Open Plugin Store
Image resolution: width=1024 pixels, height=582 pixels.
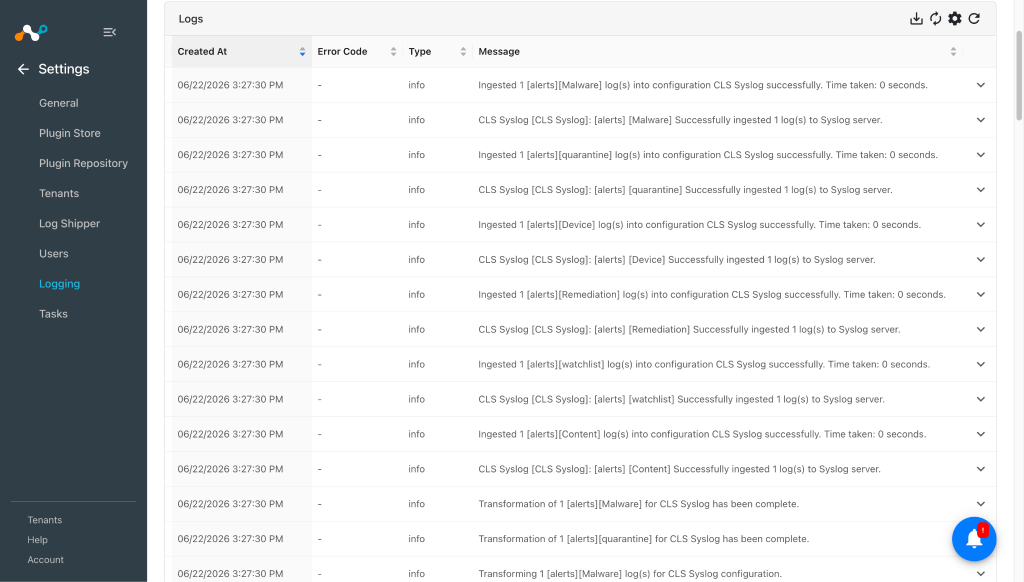coord(70,133)
